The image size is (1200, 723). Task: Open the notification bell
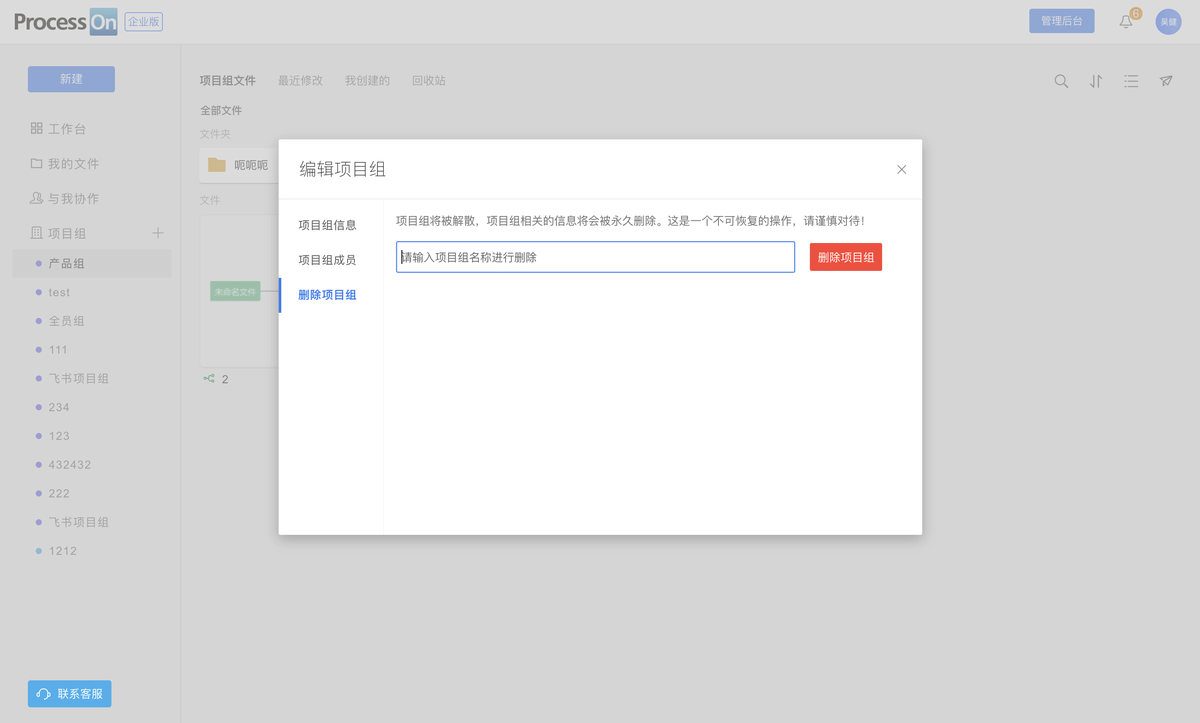pyautogui.click(x=1127, y=21)
